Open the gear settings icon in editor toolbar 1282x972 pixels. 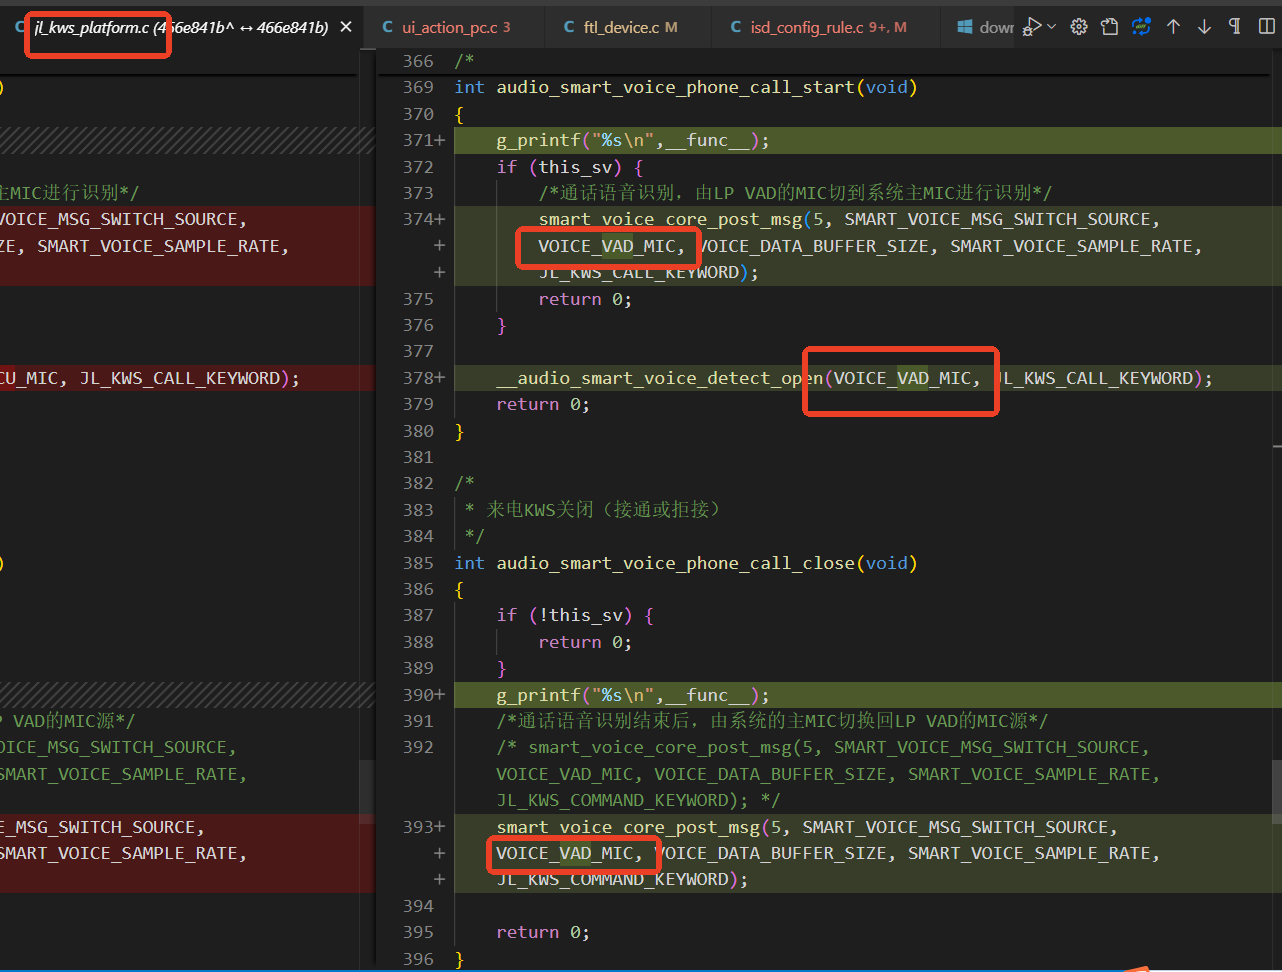1079,27
